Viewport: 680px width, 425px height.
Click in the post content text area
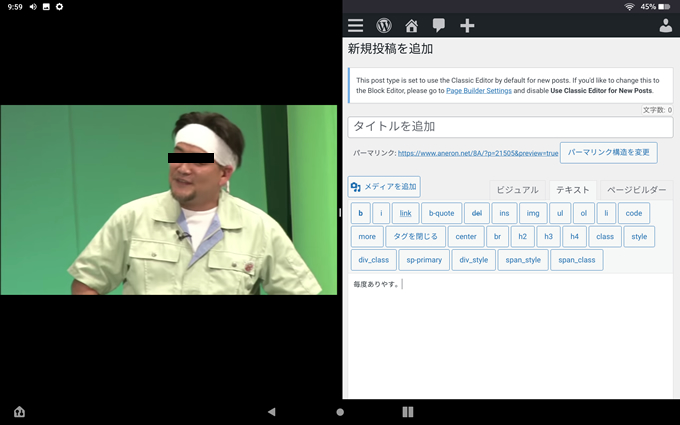[x=510, y=336]
